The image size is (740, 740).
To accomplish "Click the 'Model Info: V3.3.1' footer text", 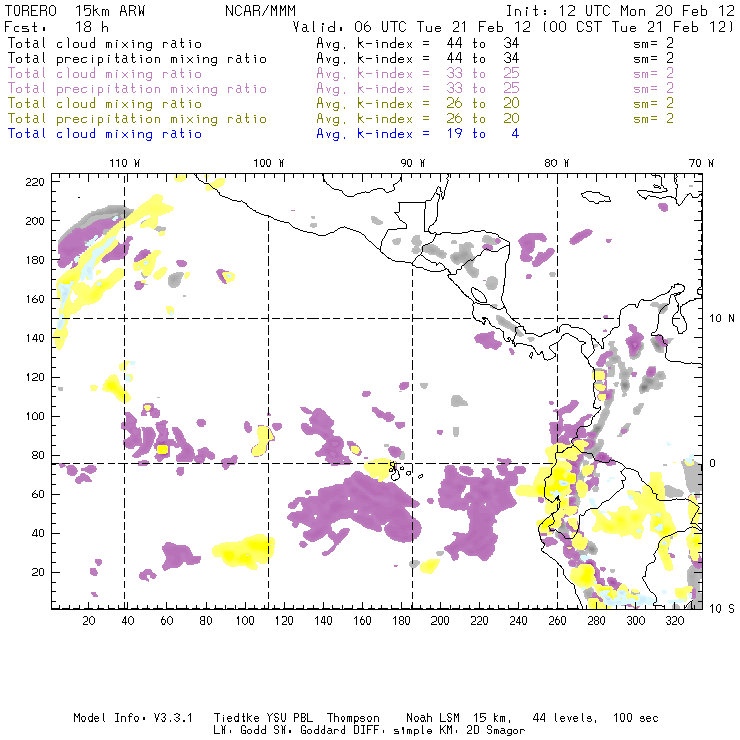I will 133,718.
